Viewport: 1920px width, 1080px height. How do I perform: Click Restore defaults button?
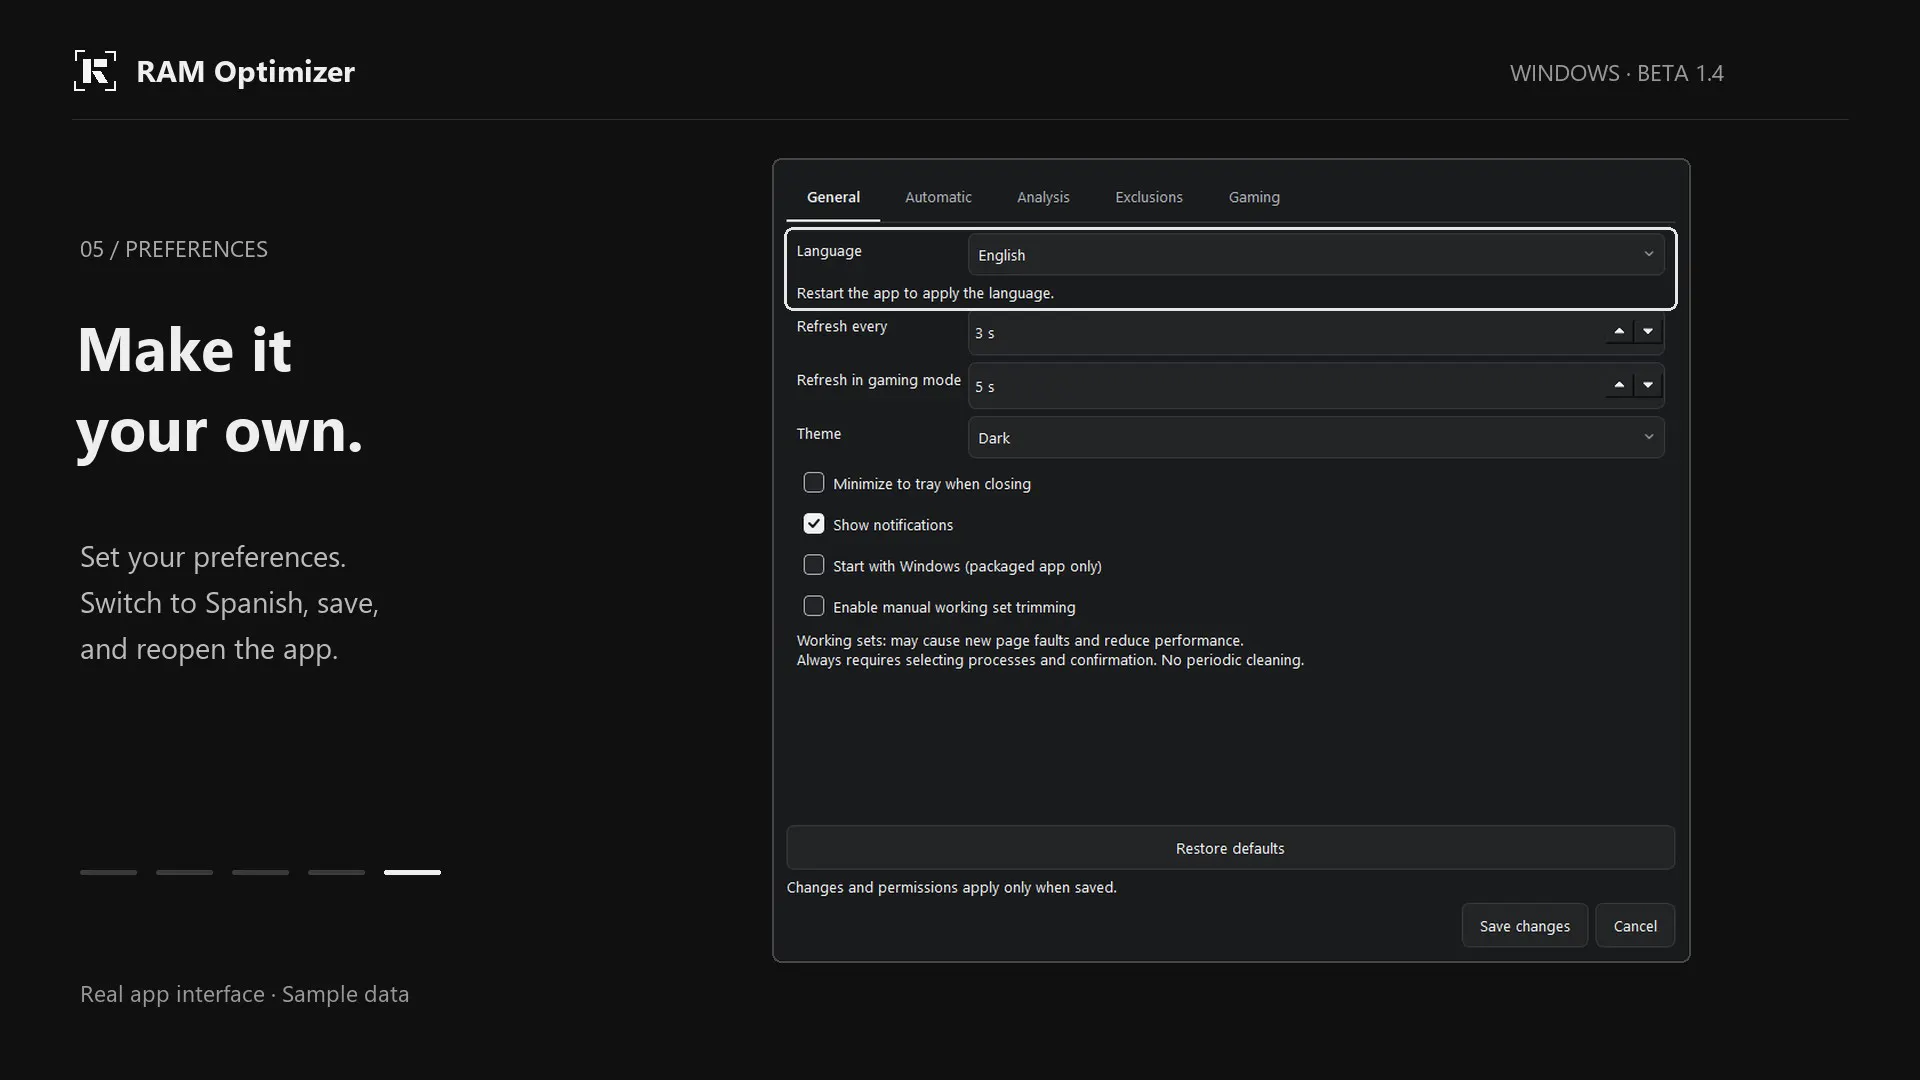point(1230,848)
